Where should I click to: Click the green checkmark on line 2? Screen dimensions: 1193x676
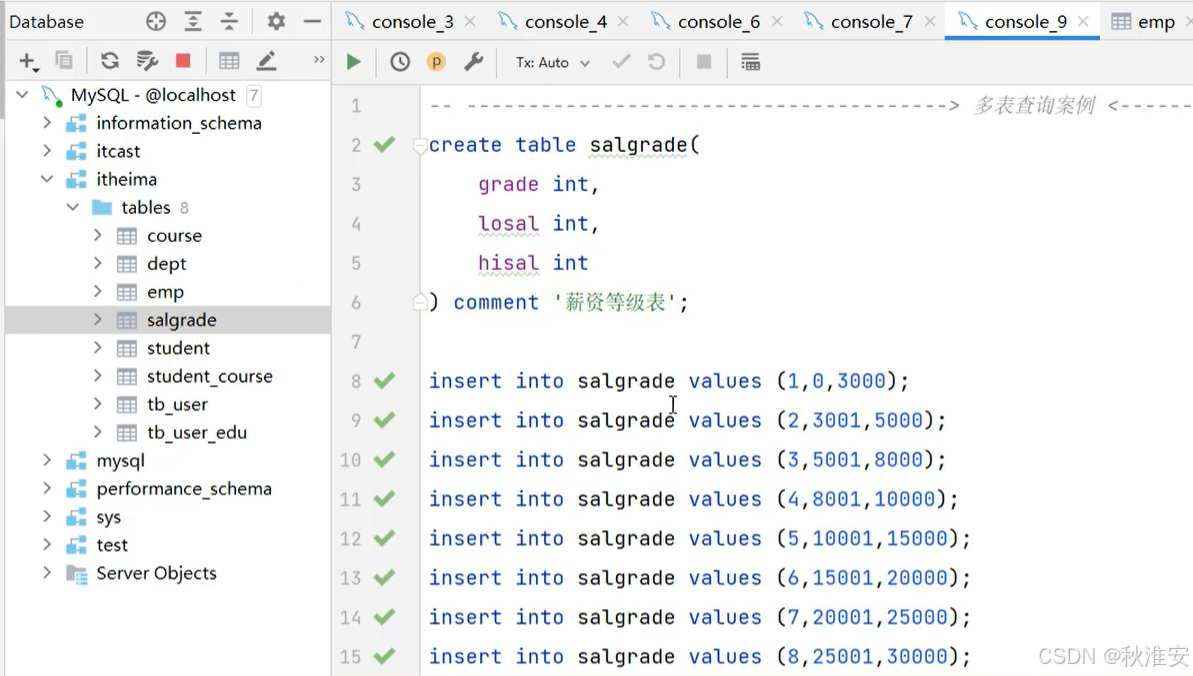tap(384, 144)
